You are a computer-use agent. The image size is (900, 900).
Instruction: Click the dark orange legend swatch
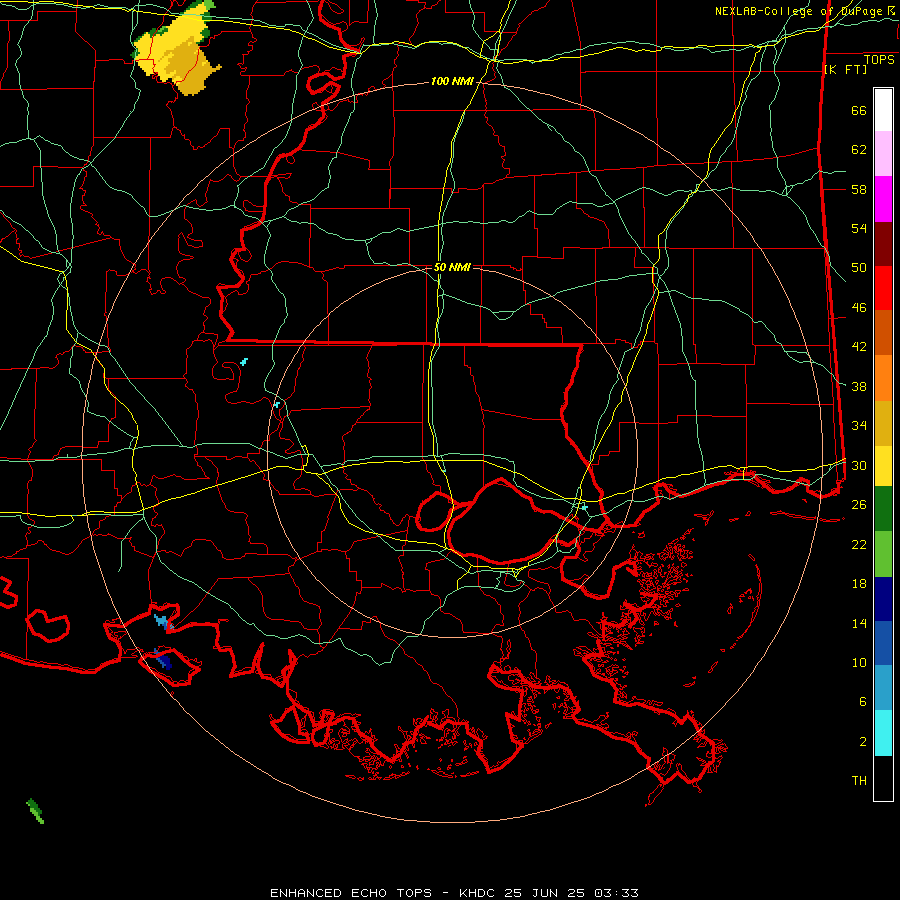point(883,332)
